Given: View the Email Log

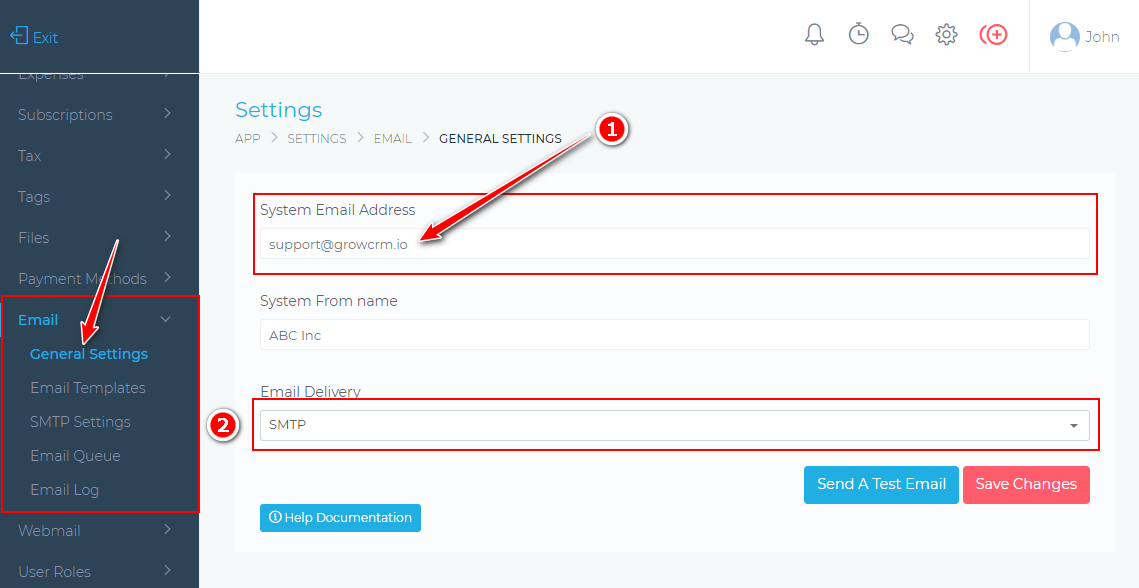Looking at the screenshot, I should click(64, 490).
